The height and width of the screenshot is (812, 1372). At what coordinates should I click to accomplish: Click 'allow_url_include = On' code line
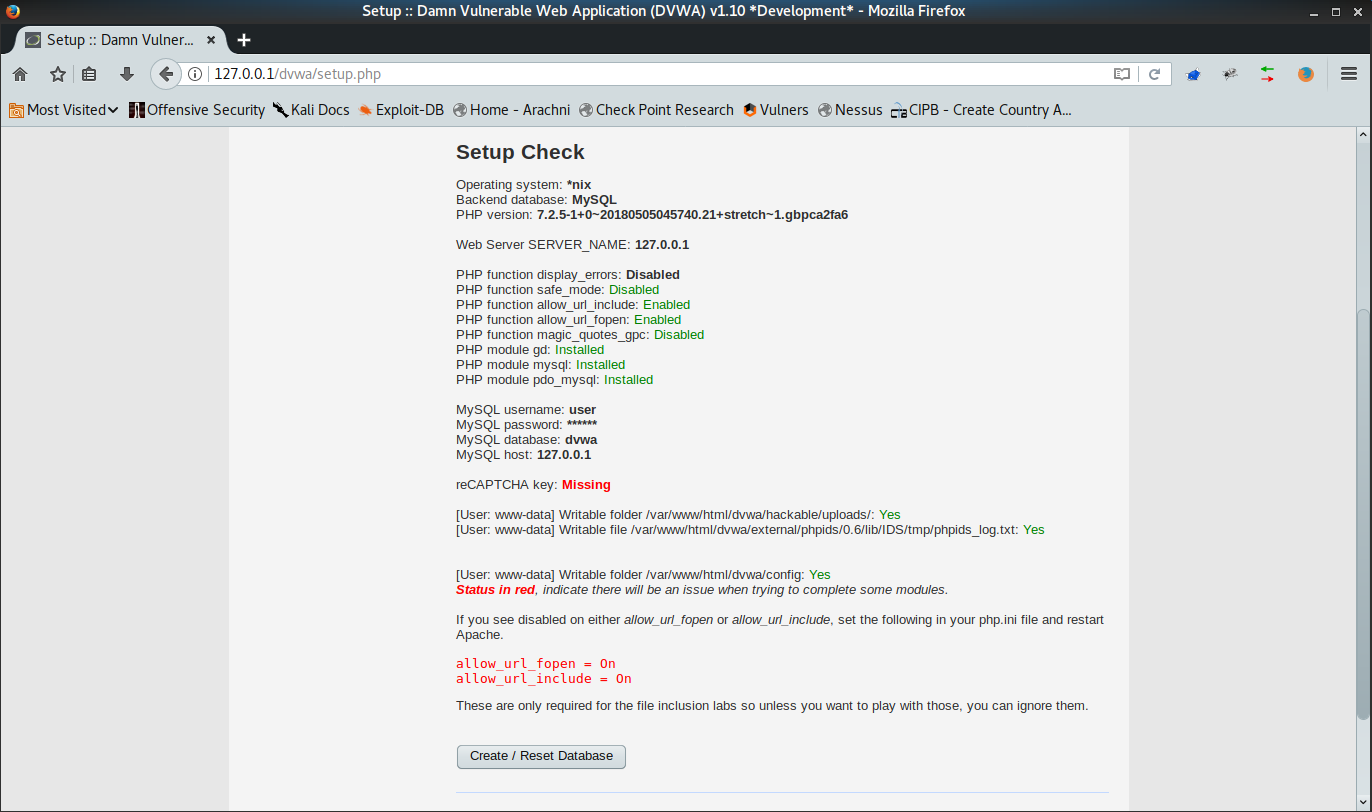pyautogui.click(x=544, y=679)
